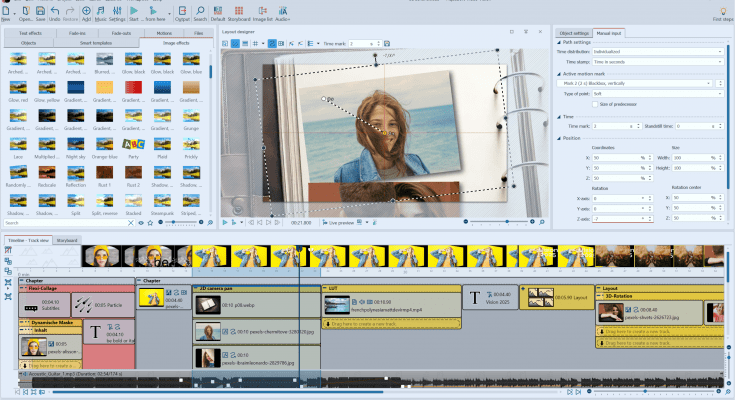Open First steps help icon
Screen dimensions: 735x400
point(723,14)
